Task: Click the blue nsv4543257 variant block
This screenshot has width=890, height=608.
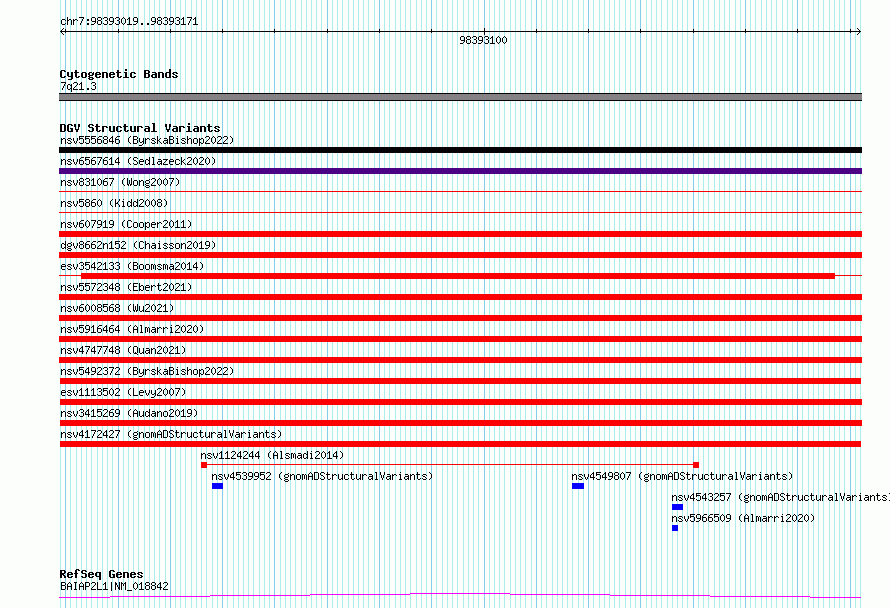Action: 677,507
